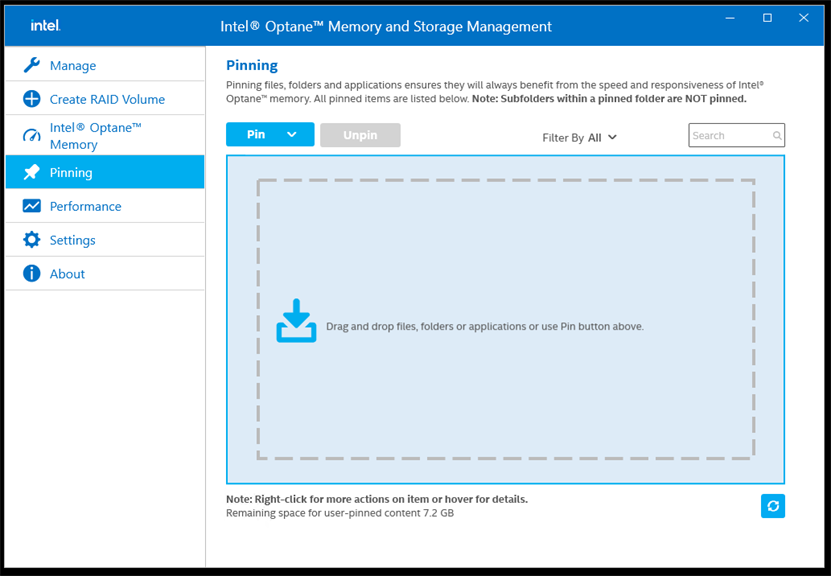Click the chart icon beside Performance
Screen dimensions: 831x576
32,206
